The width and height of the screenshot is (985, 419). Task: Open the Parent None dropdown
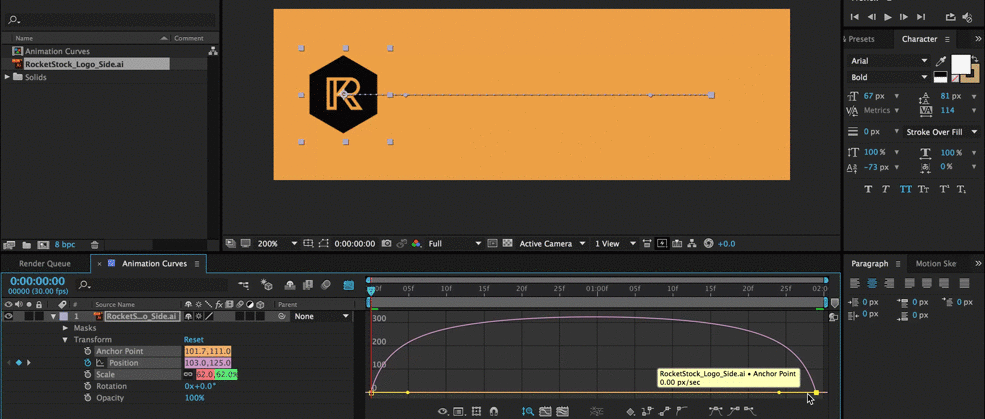pyautogui.click(x=320, y=317)
